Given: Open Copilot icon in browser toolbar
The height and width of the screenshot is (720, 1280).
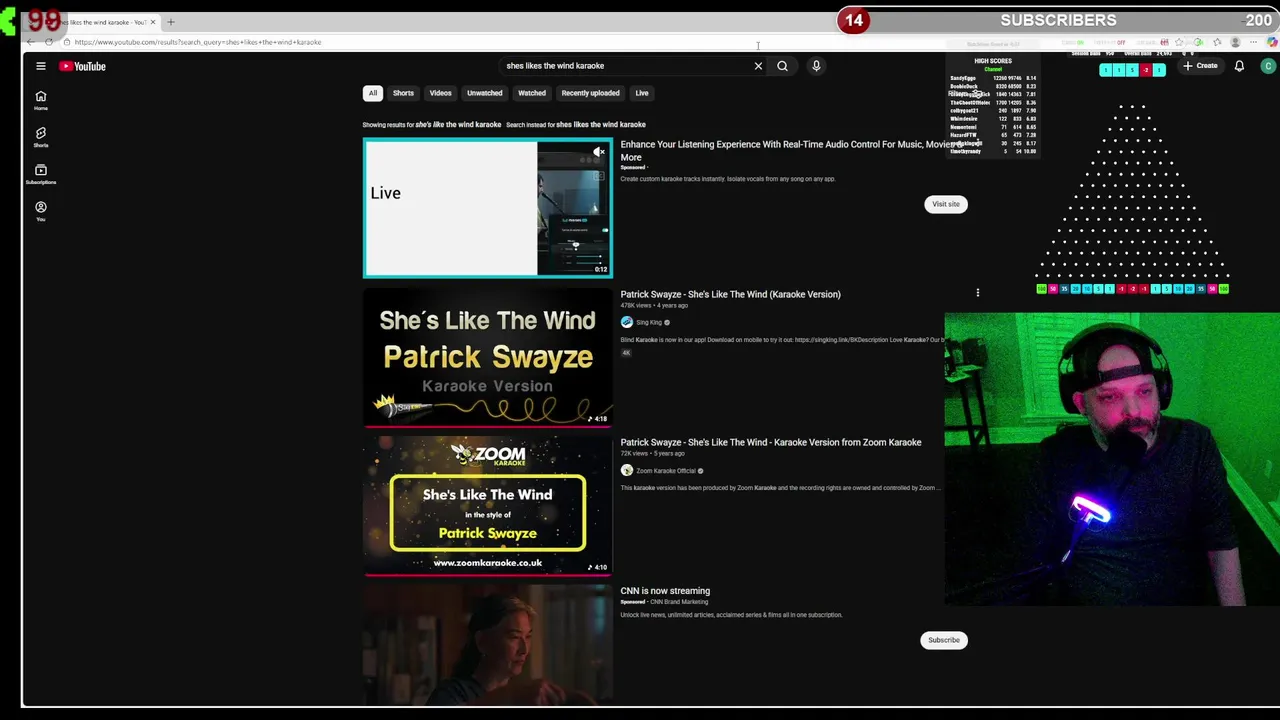Looking at the screenshot, I should [x=1272, y=42].
